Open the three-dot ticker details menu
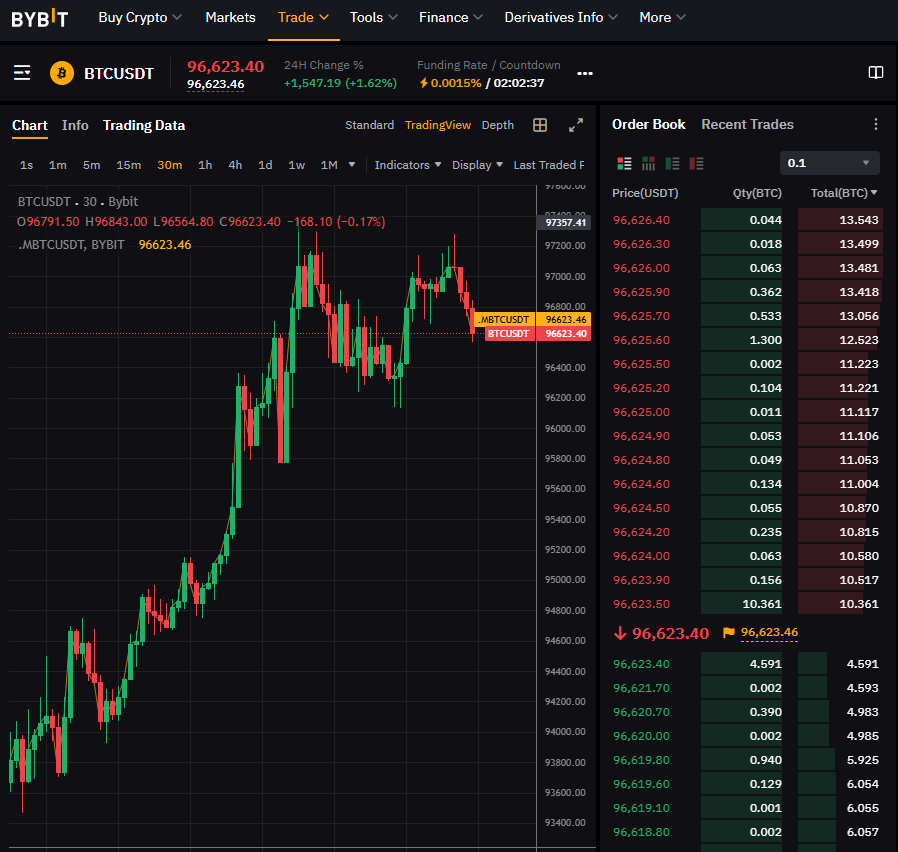898x852 pixels. coord(585,73)
